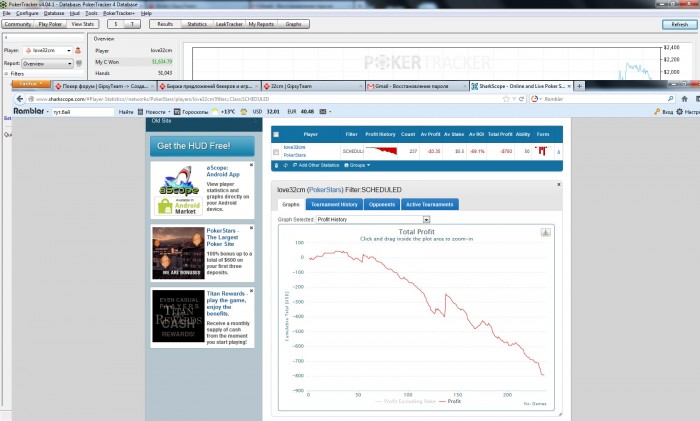Open the PokerTracker File menu
The height and width of the screenshot is (421, 700).
point(7,13)
